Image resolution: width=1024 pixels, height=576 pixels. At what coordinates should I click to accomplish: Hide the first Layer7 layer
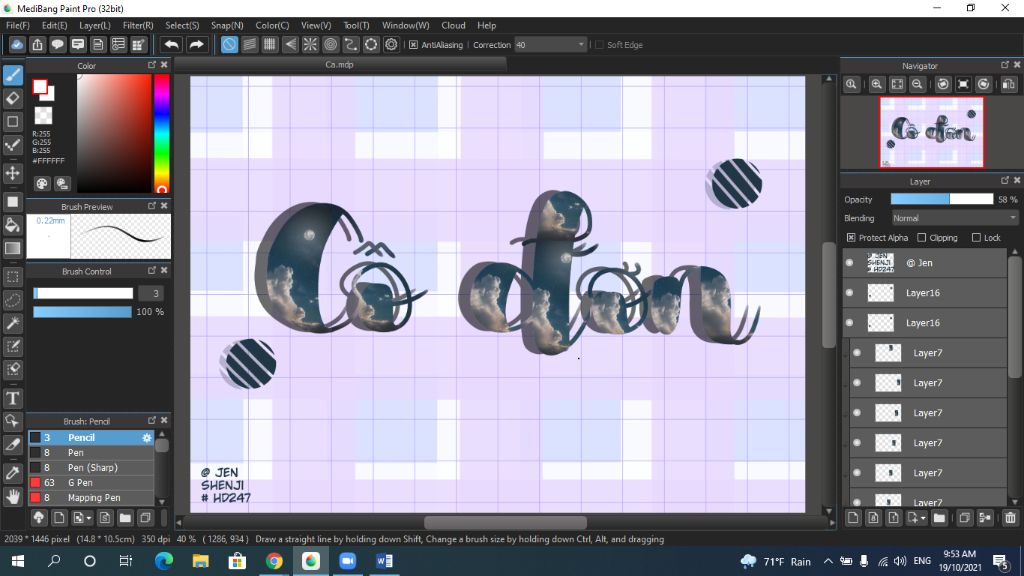point(857,353)
